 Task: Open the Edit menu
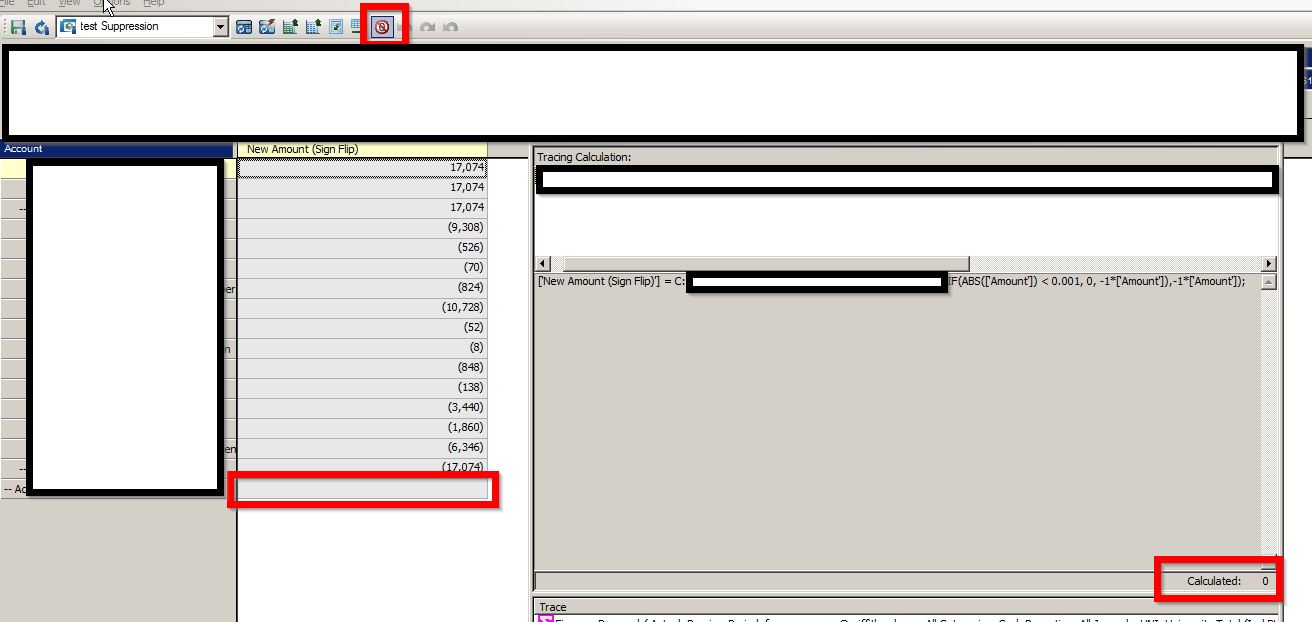(x=36, y=3)
